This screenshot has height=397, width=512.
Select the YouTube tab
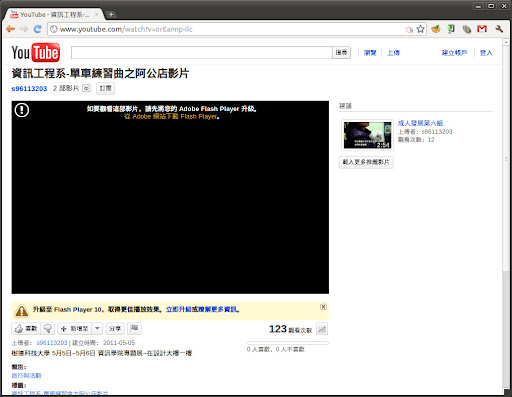(x=53, y=14)
